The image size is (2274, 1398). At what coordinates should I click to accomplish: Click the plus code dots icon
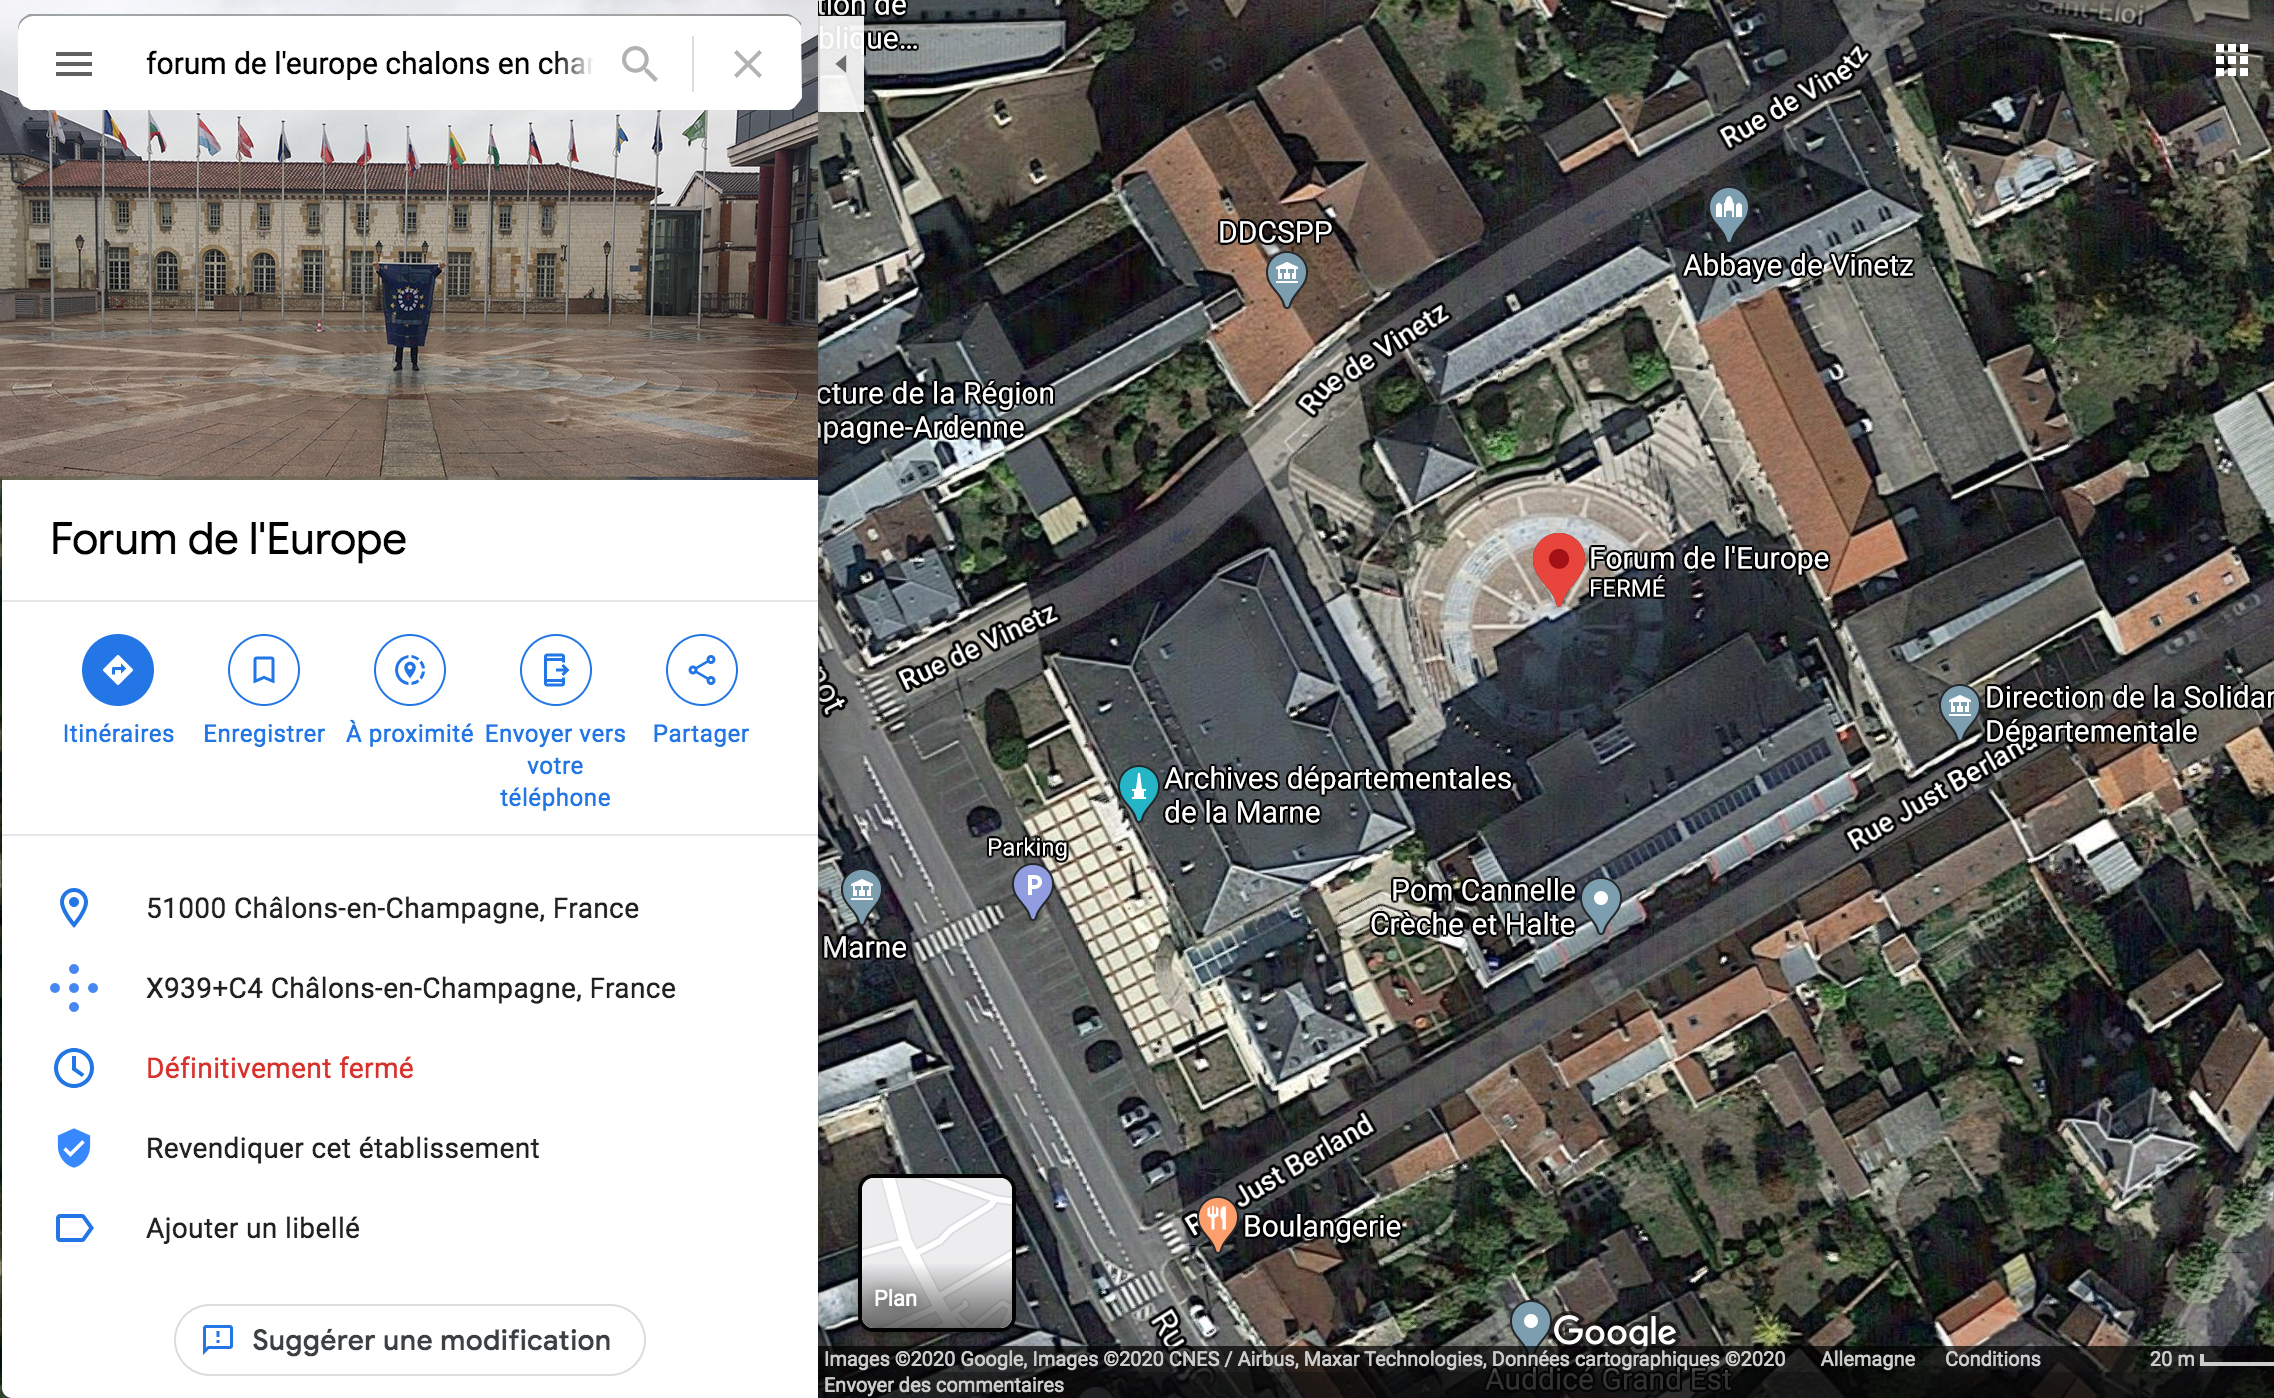(x=74, y=988)
